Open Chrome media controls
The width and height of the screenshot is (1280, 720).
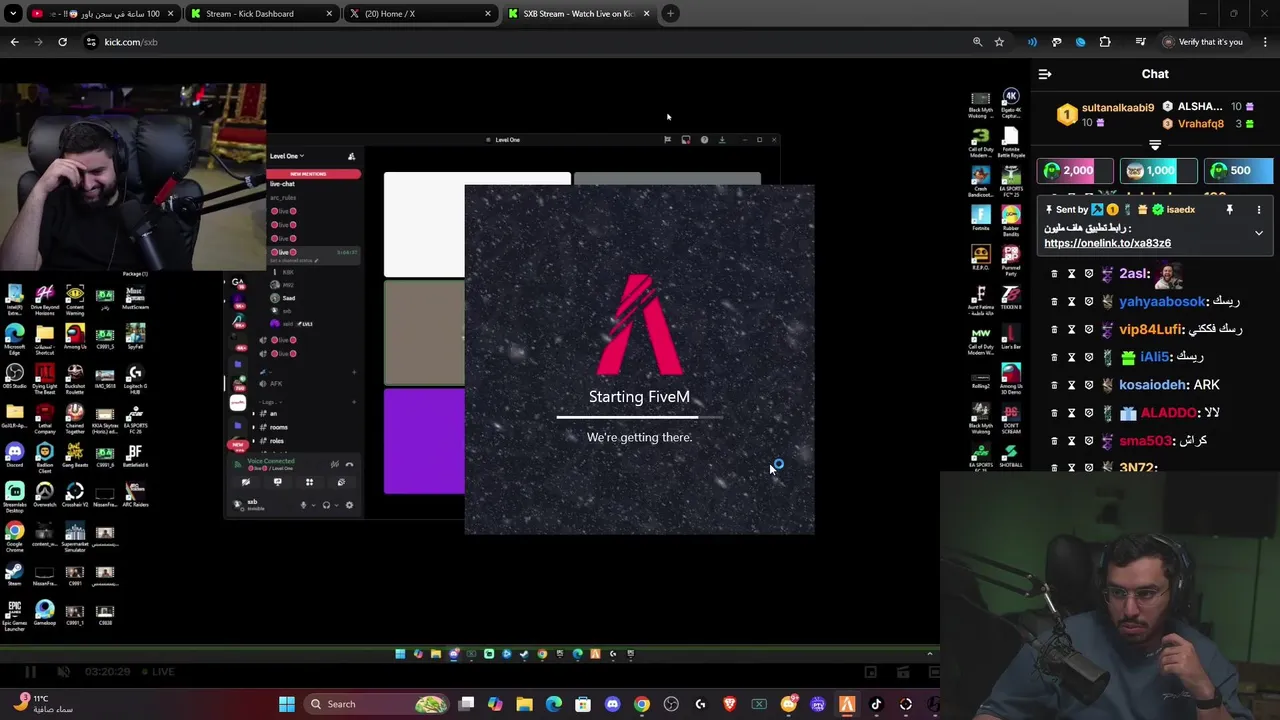[1140, 42]
